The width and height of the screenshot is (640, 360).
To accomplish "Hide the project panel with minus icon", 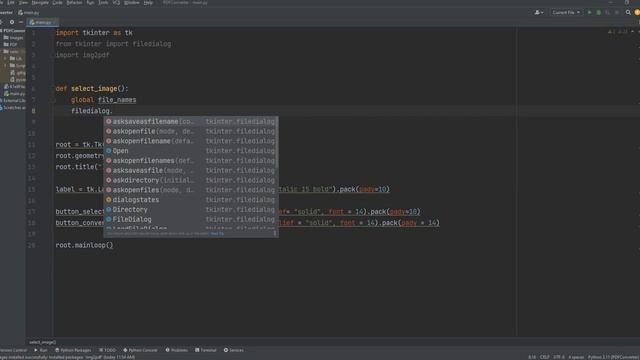I will [x=21, y=22].
